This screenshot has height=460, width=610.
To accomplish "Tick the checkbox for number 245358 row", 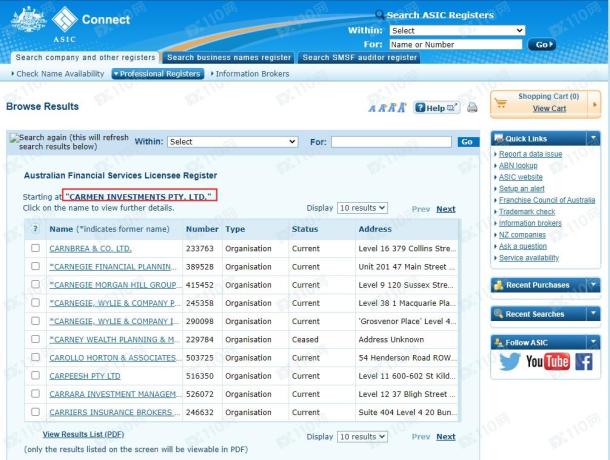I will click(35, 302).
